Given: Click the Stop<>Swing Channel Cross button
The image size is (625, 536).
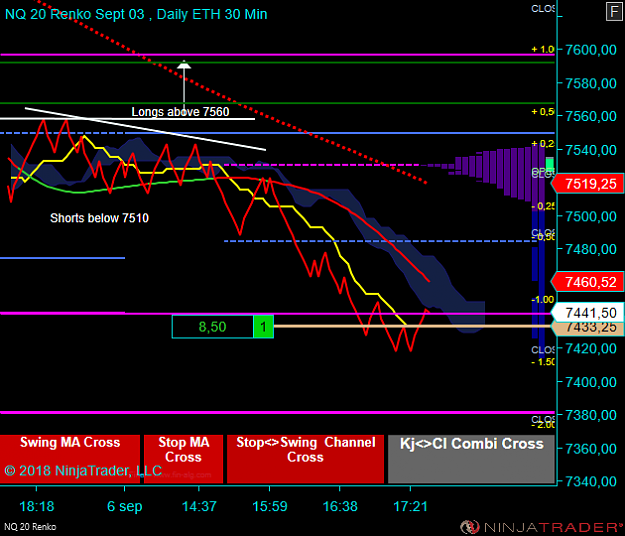Looking at the screenshot, I should click(x=305, y=459).
